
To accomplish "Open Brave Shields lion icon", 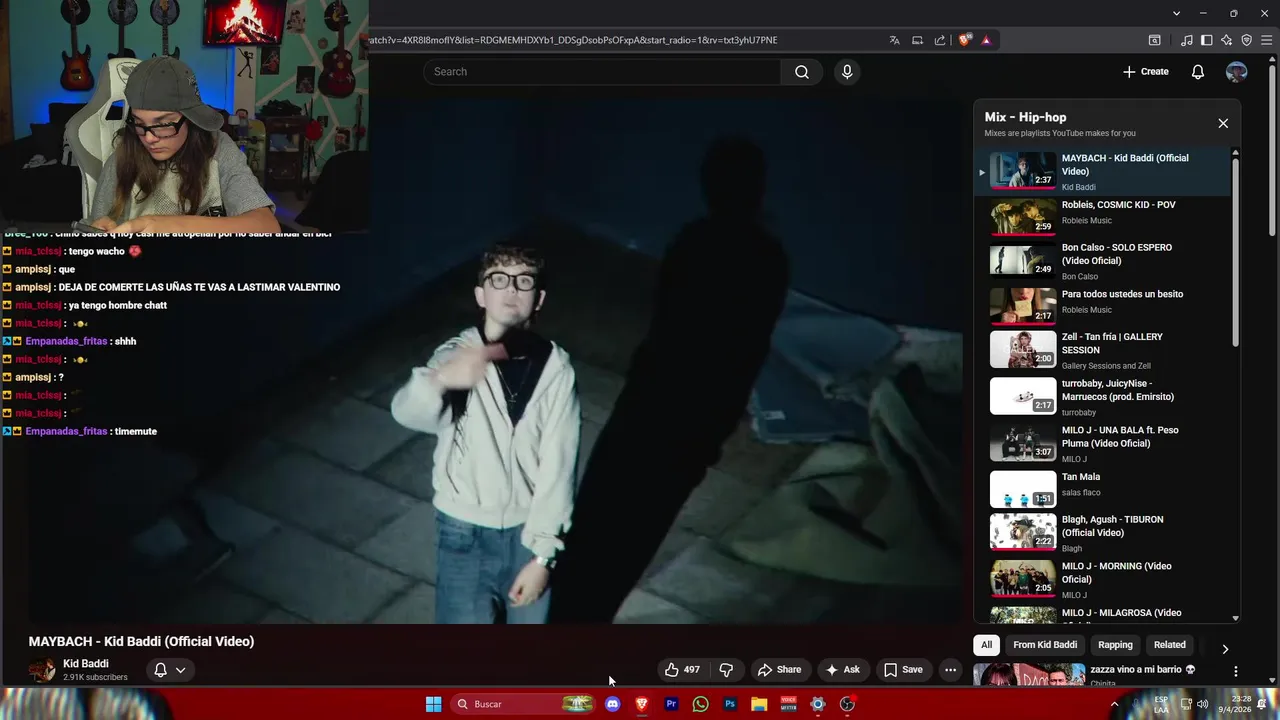I will click(964, 40).
